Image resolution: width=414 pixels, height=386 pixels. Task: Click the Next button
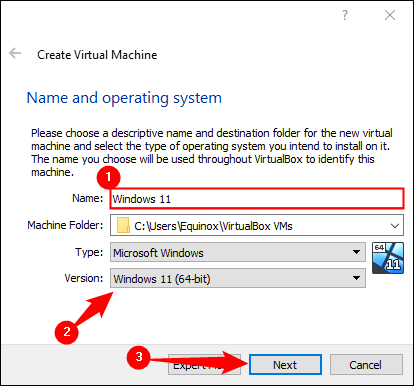285,365
